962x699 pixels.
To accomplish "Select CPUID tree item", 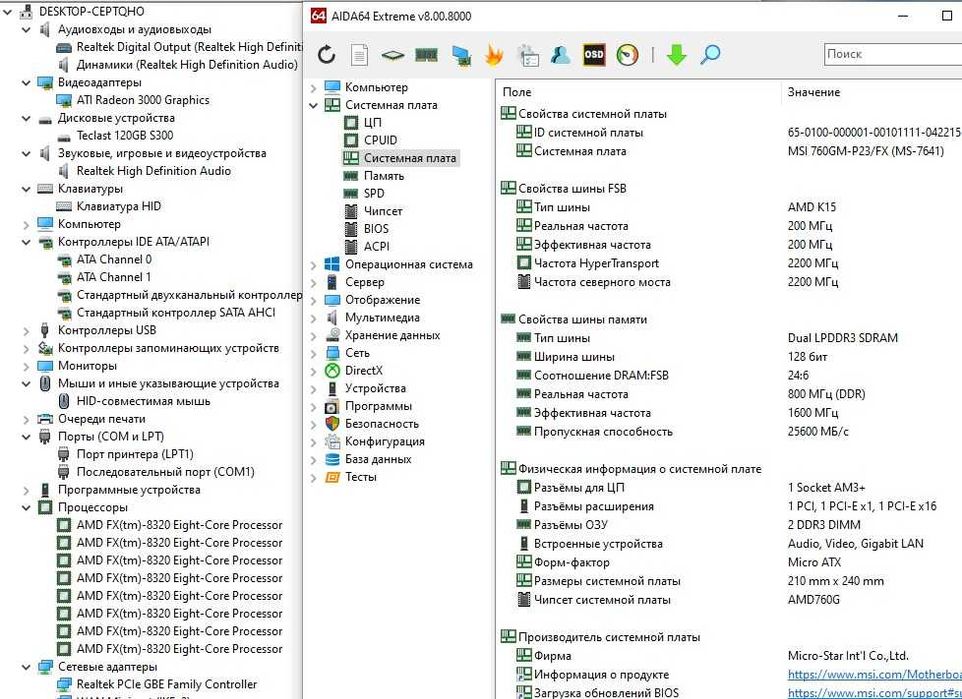I will point(380,140).
